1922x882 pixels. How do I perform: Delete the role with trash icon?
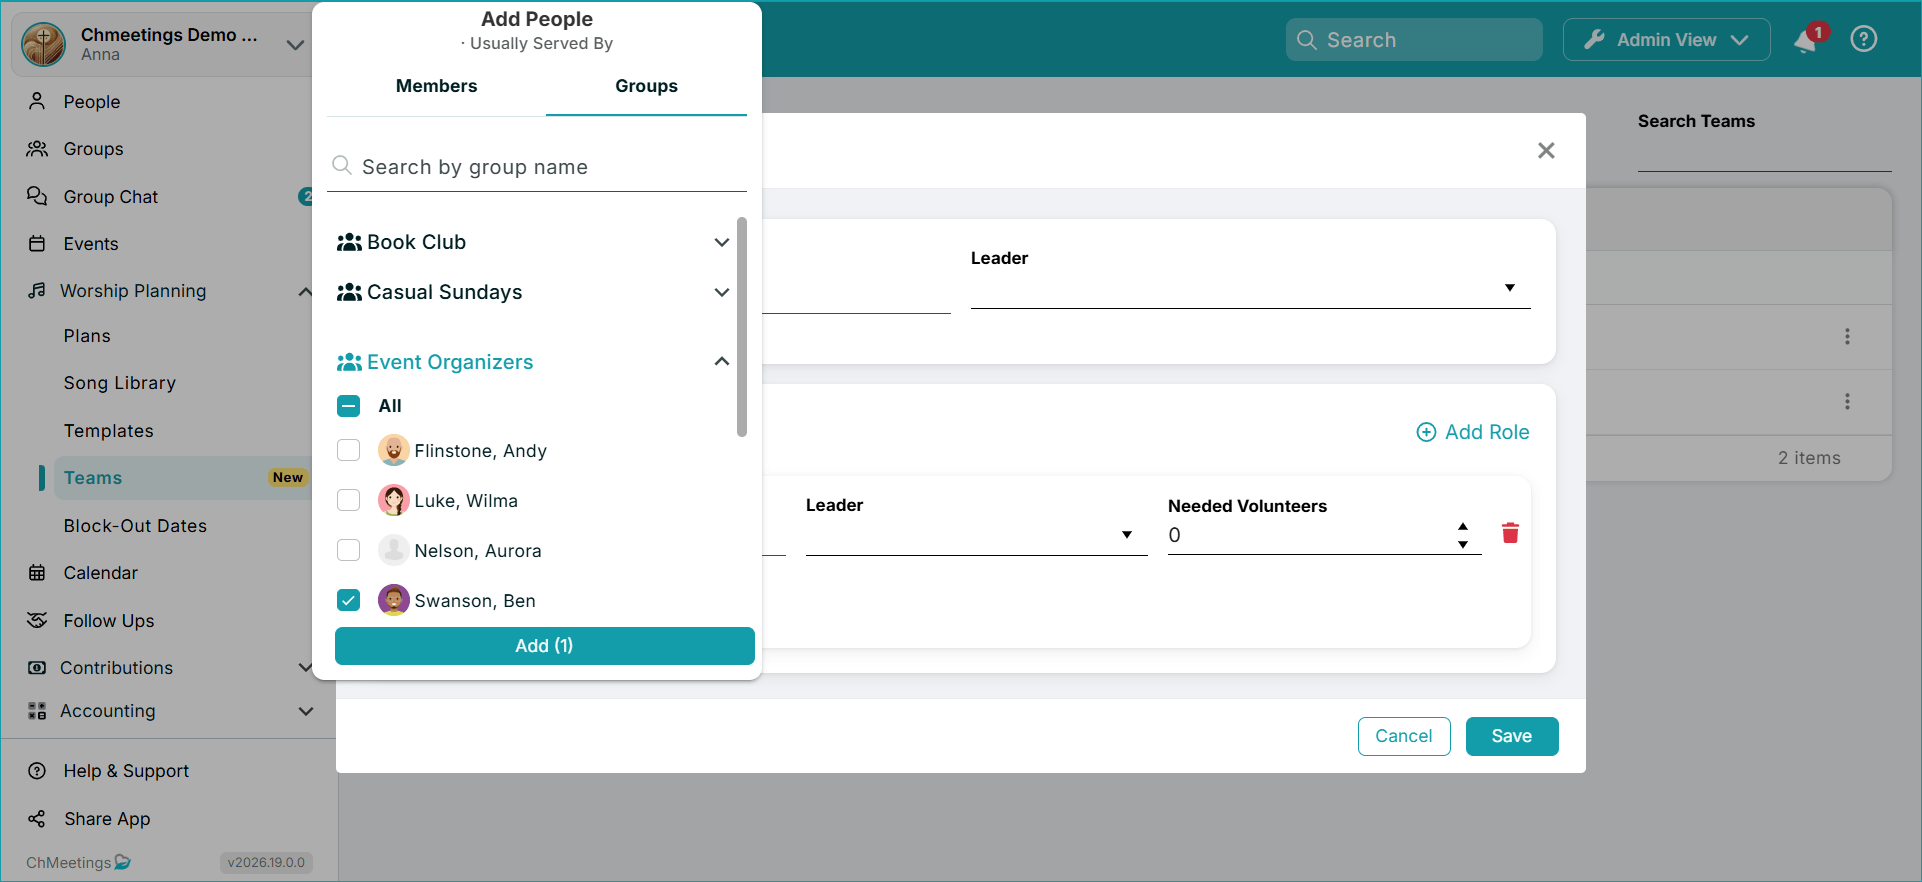[1510, 533]
